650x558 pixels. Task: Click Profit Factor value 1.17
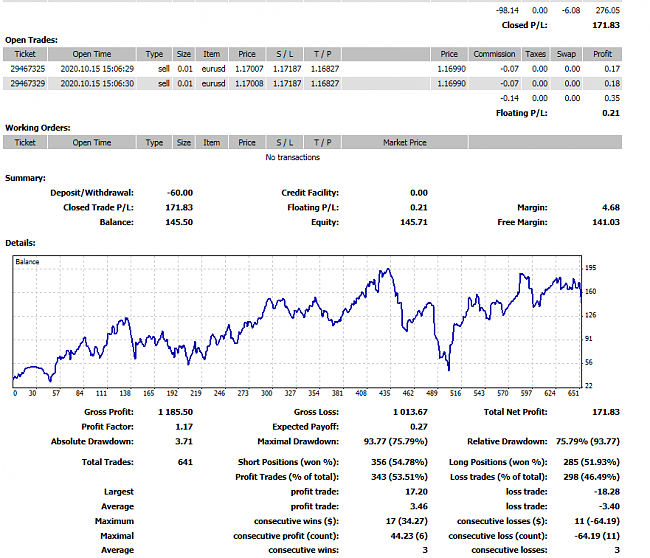click(184, 427)
